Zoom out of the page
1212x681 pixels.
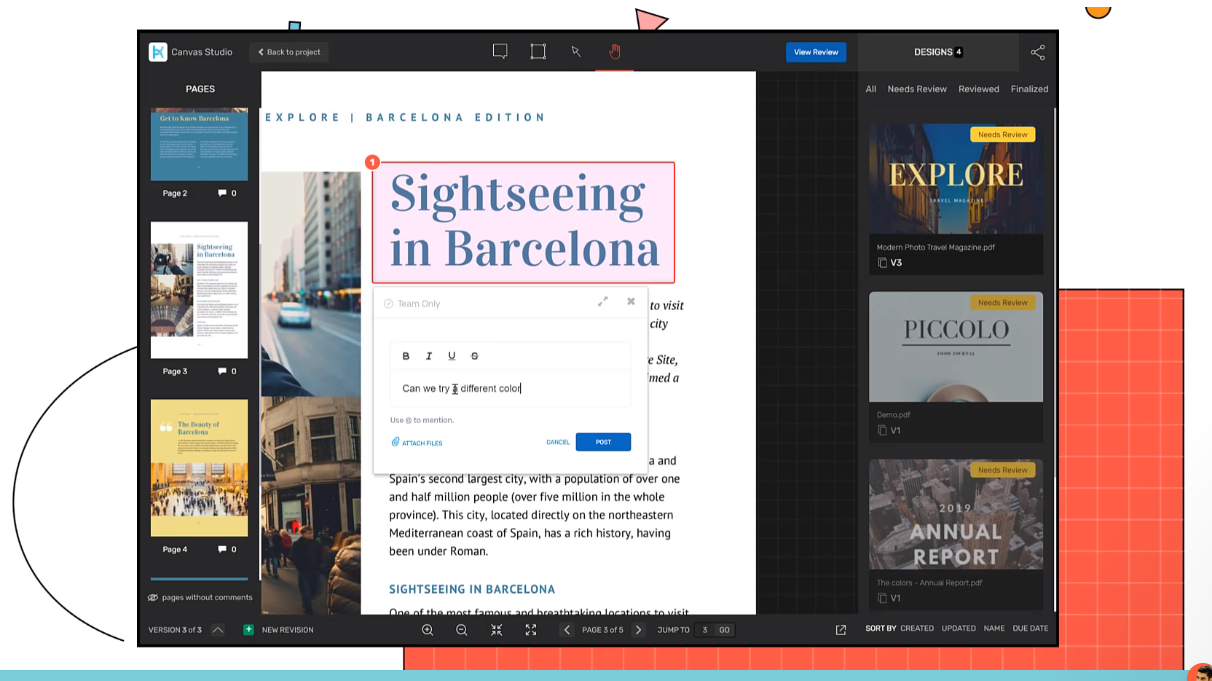461,630
